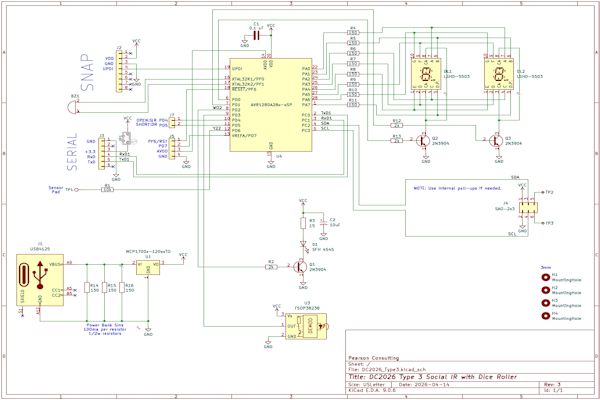This screenshot has width=600, height=400.
Task: Click the TP2 test point
Action: (x=541, y=193)
